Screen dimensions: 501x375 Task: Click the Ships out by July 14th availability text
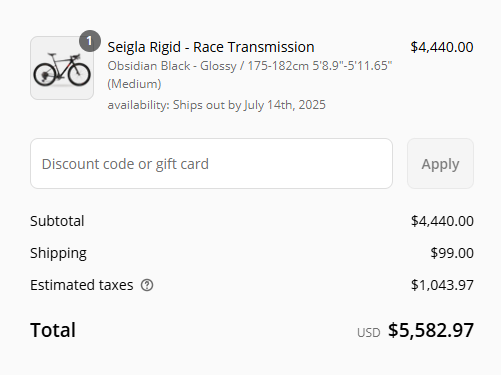tap(216, 105)
